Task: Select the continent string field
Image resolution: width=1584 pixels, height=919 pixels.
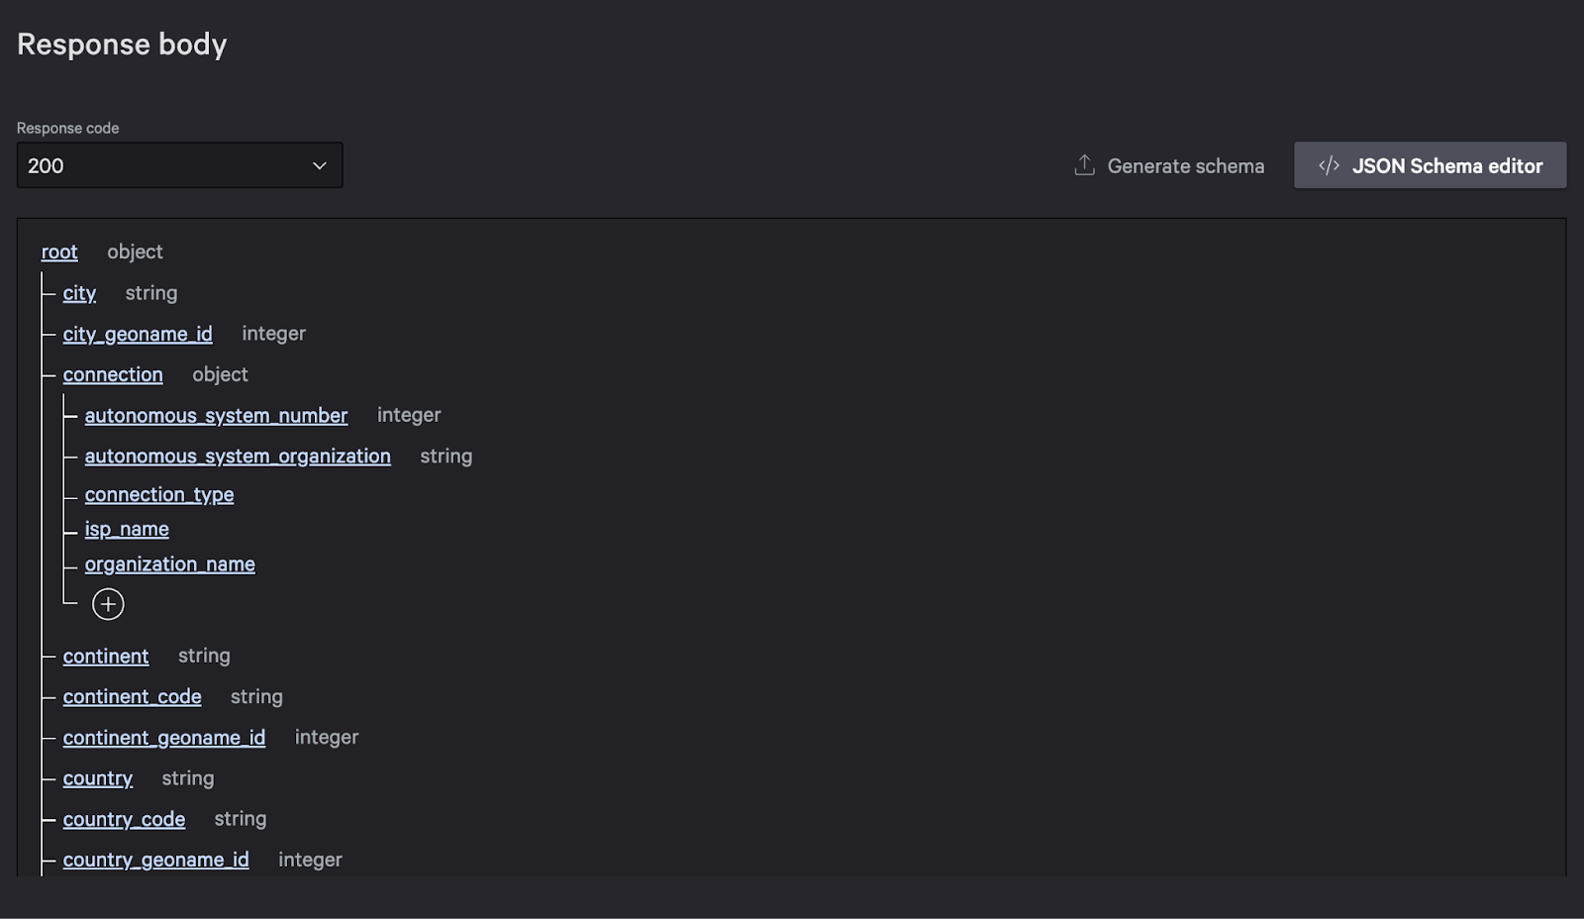Action: 105,656
